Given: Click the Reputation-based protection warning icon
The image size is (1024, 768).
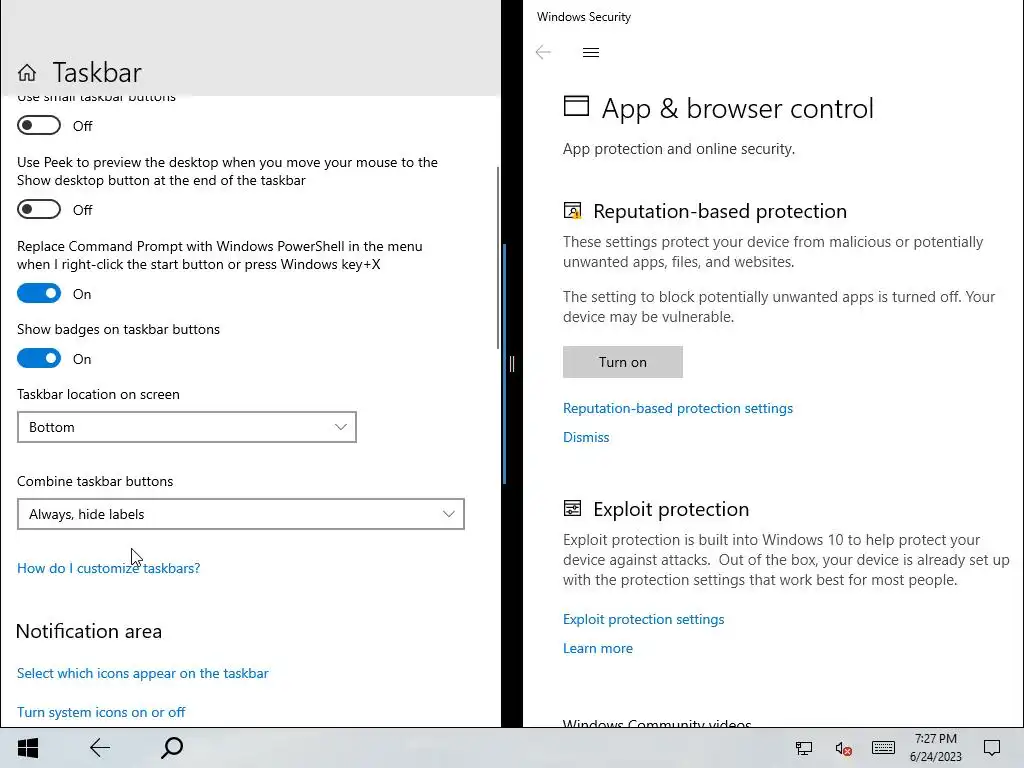Looking at the screenshot, I should tap(572, 210).
